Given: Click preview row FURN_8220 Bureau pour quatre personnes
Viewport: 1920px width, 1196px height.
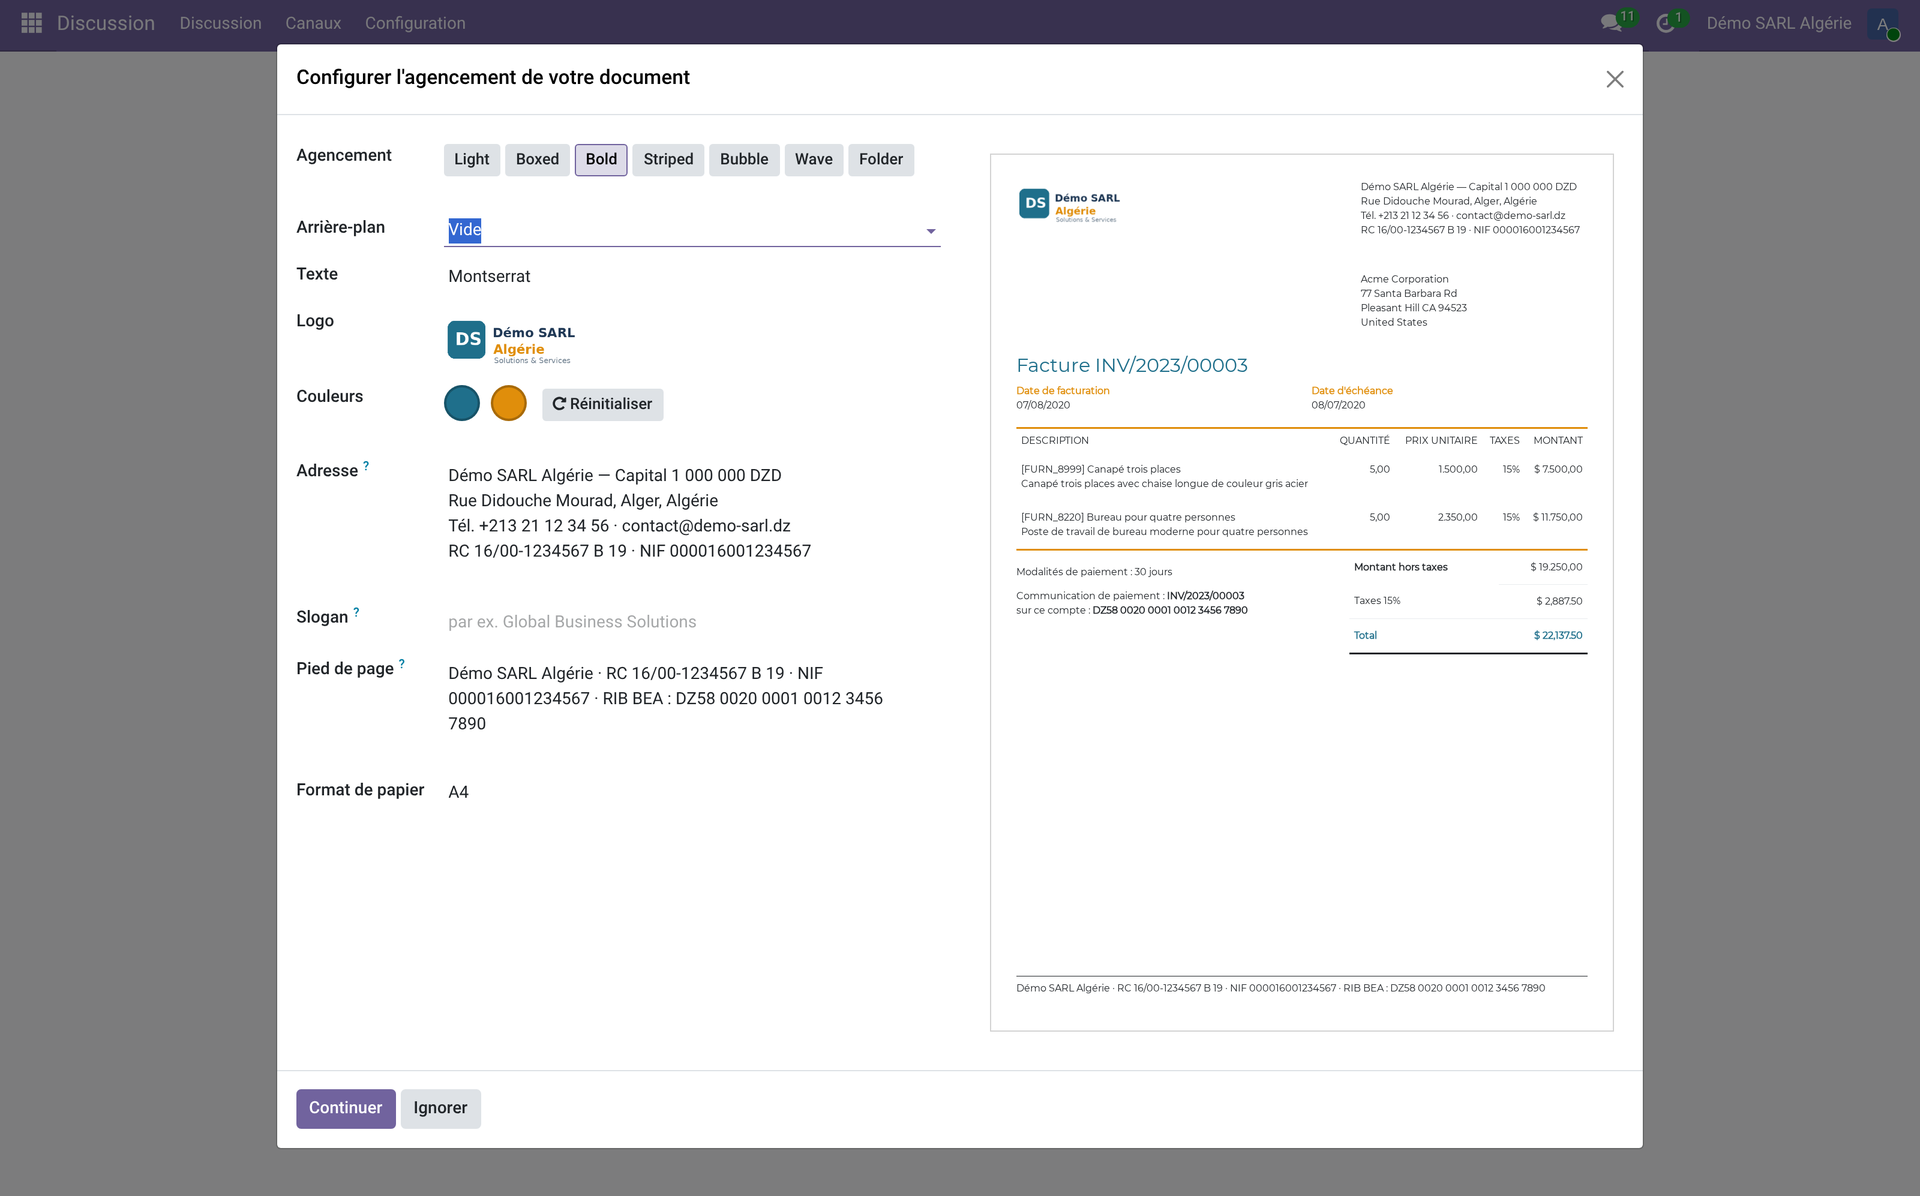Looking at the screenshot, I should 1301,524.
